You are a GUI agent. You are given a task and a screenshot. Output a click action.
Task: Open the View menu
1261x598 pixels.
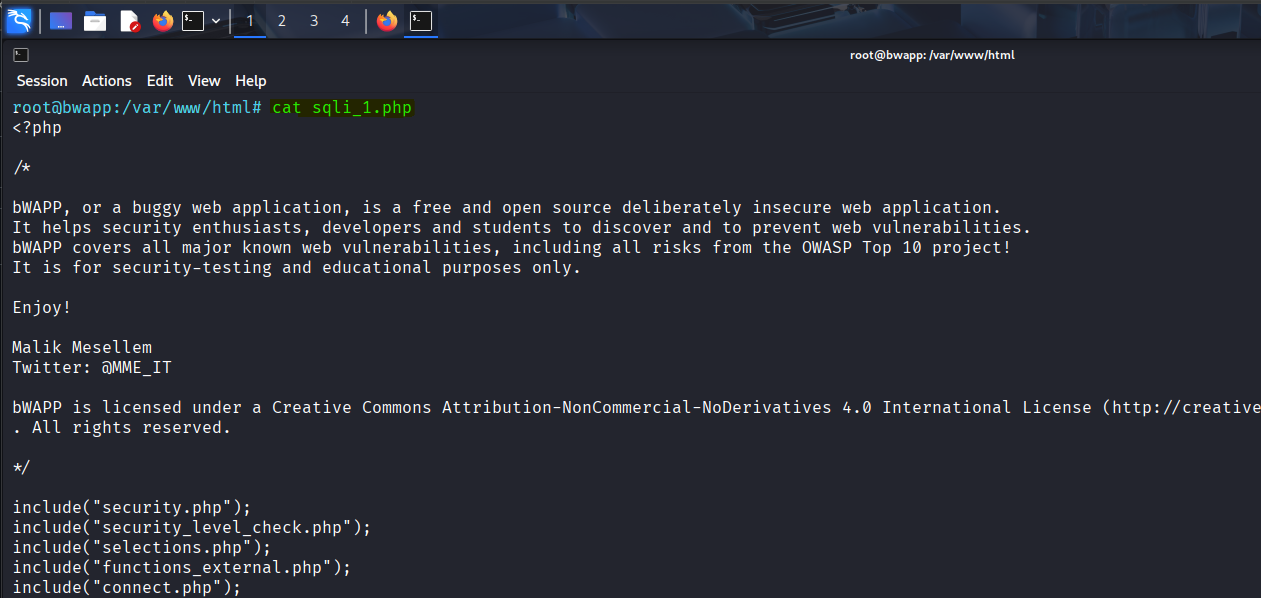click(x=204, y=81)
